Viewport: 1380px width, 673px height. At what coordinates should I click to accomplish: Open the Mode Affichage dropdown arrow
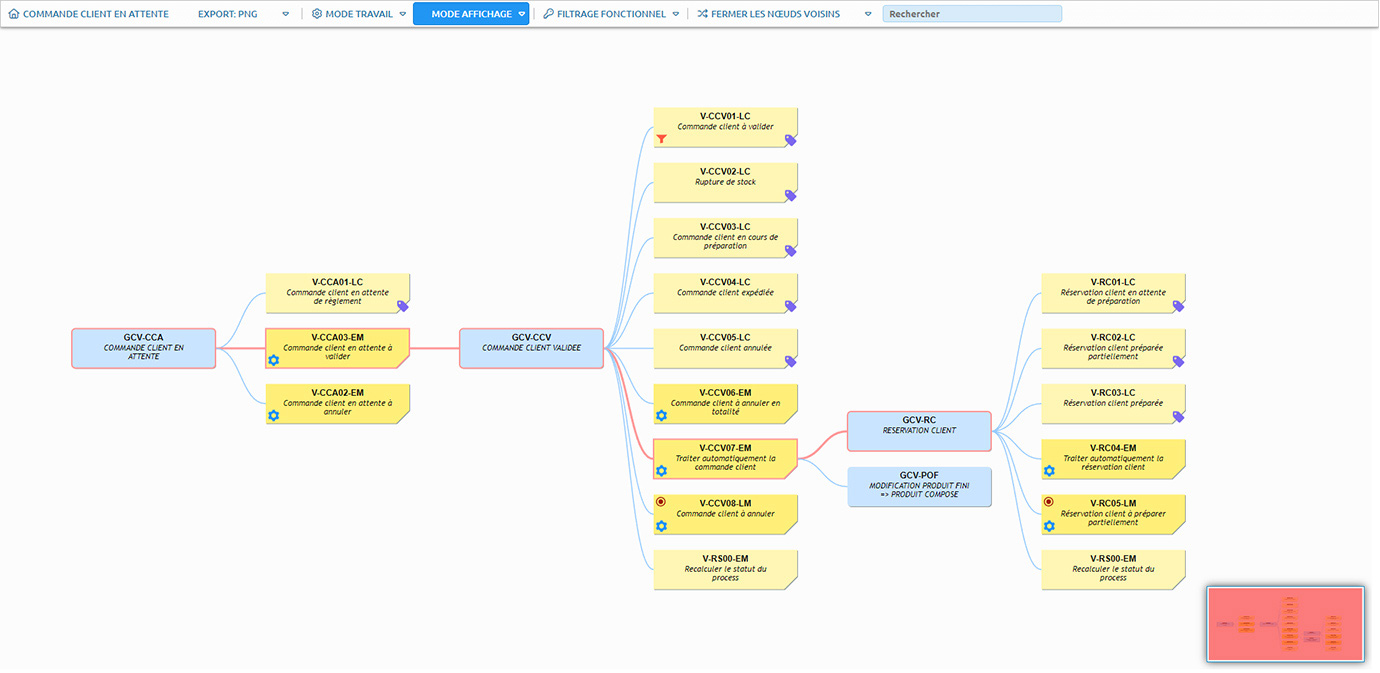(x=522, y=14)
